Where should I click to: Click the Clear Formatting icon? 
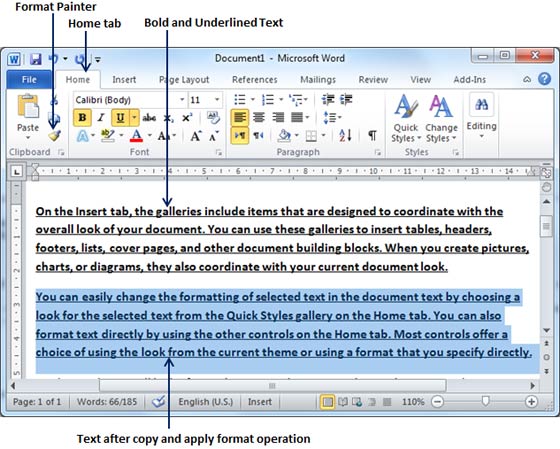214,118
